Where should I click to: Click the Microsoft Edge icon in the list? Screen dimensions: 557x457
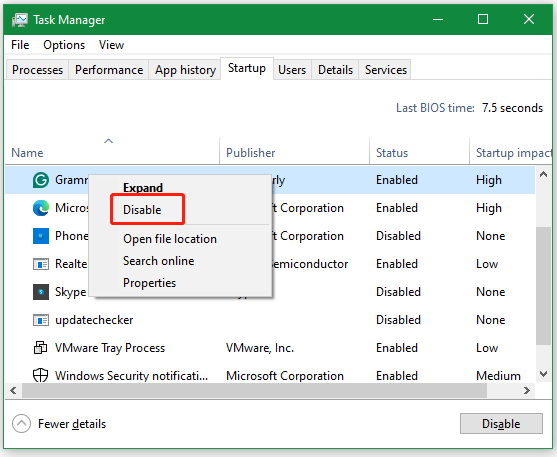coord(41,208)
